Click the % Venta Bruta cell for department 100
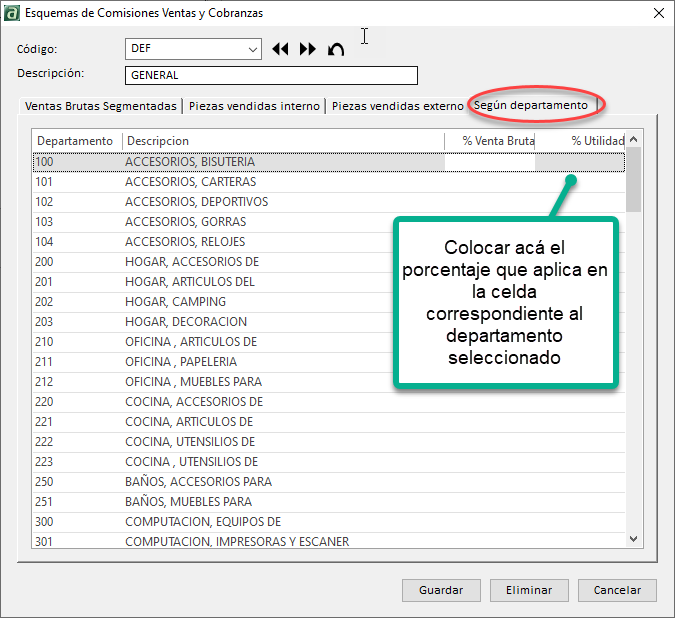The width and height of the screenshot is (675, 618). [490, 161]
